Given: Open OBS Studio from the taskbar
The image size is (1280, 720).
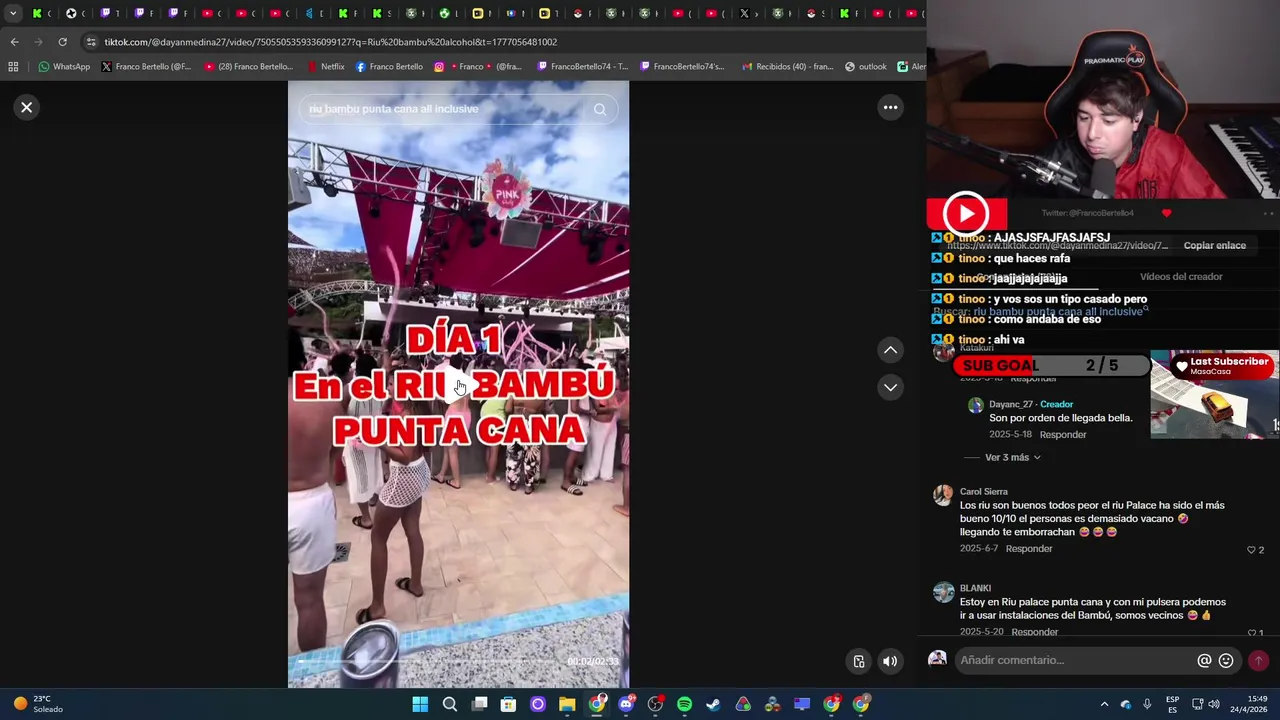Looking at the screenshot, I should pyautogui.click(x=655, y=704).
